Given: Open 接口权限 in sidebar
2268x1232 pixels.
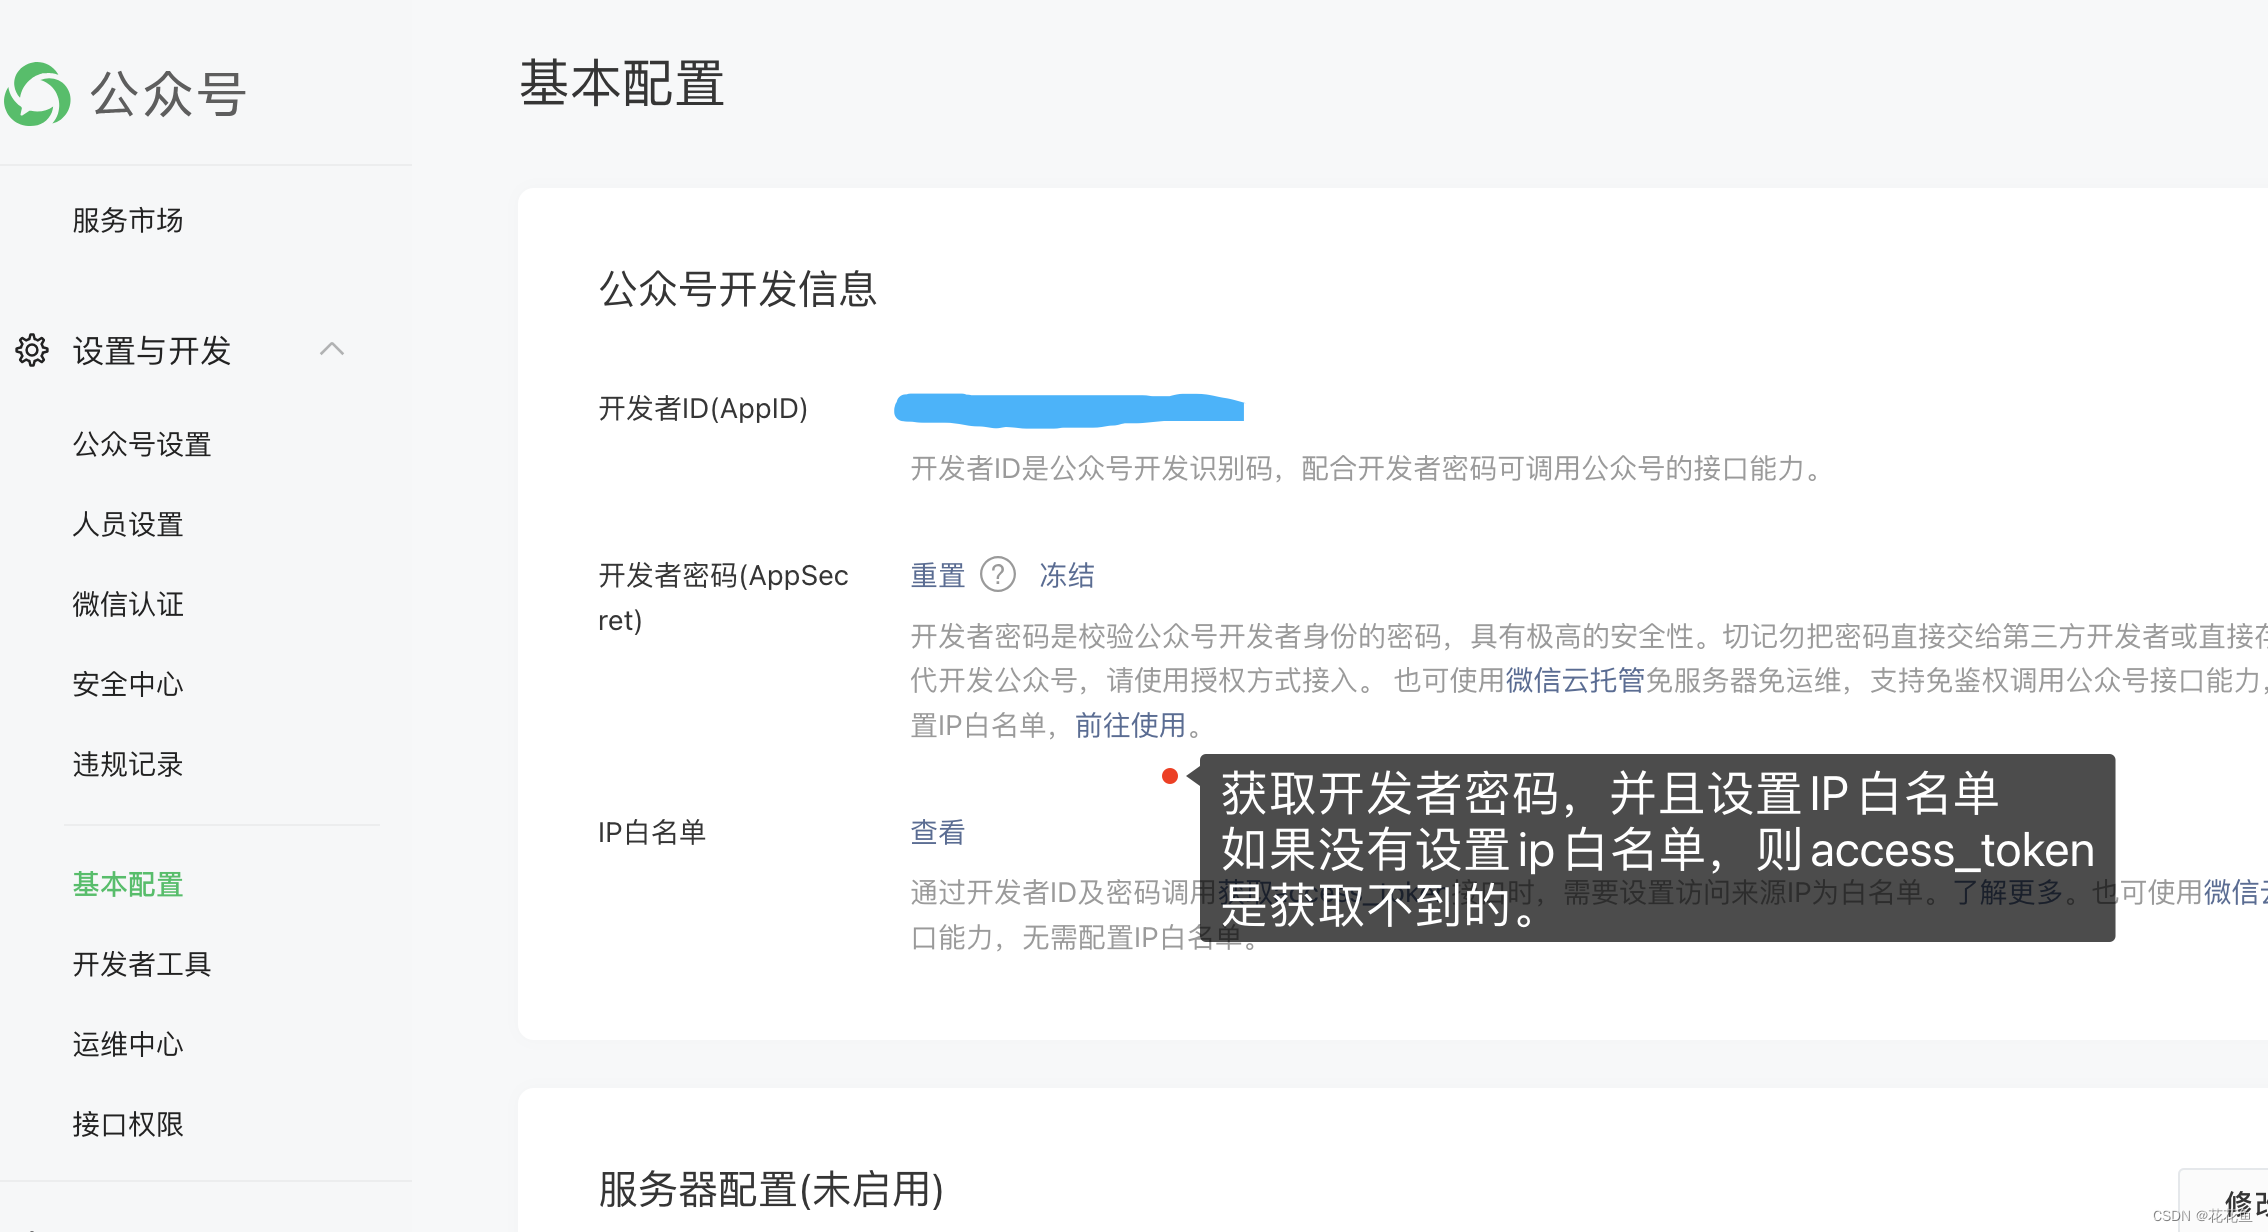Looking at the screenshot, I should click(128, 1124).
